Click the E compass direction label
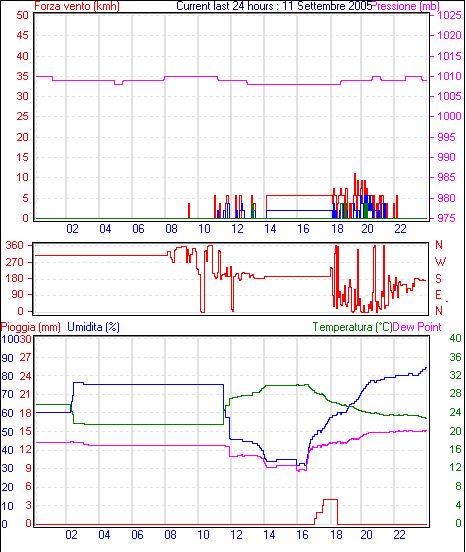 click(x=438, y=295)
